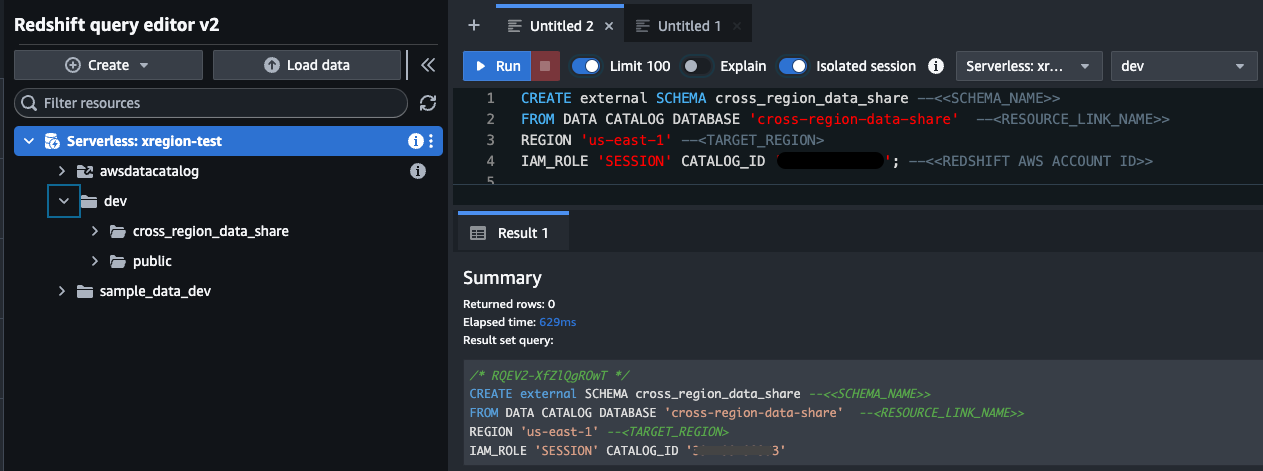Select the public schema label
This screenshot has width=1263, height=471.
click(152, 261)
